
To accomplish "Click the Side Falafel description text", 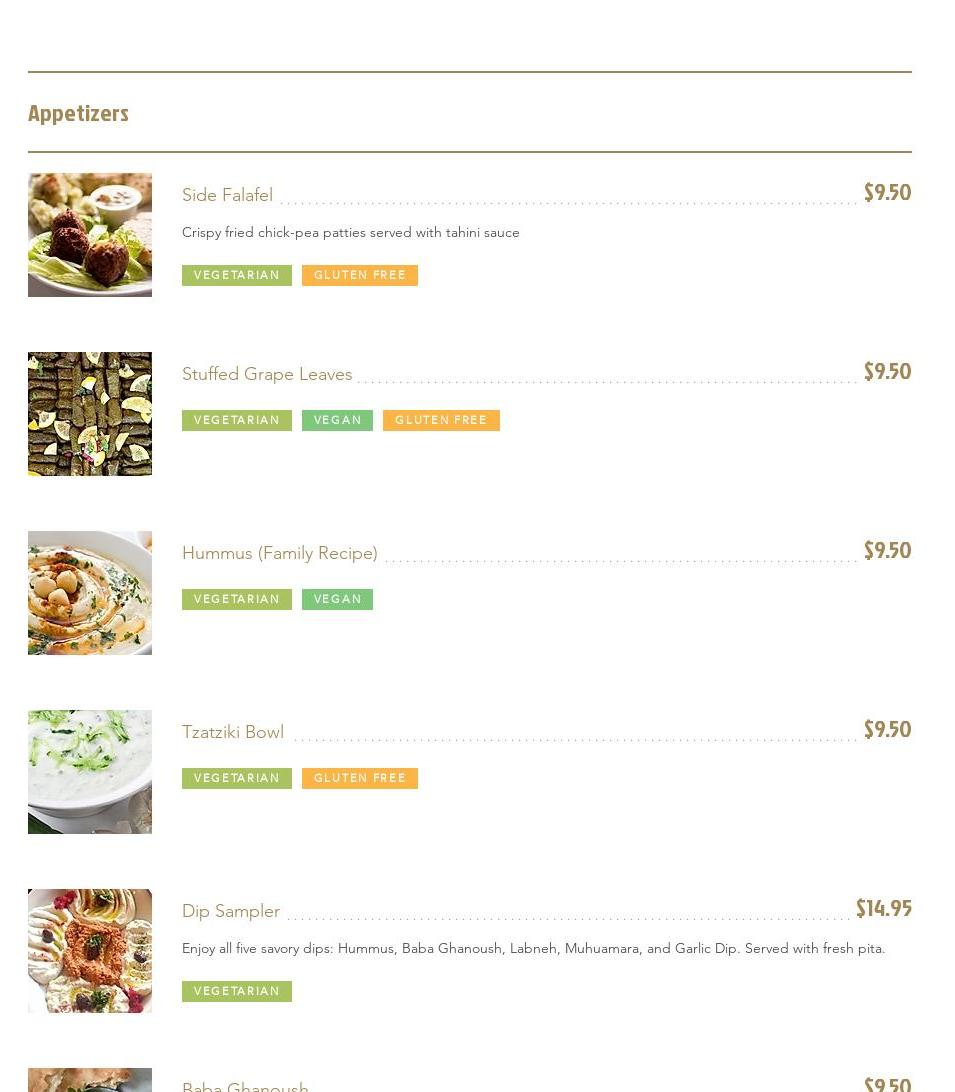I will pos(351,232).
